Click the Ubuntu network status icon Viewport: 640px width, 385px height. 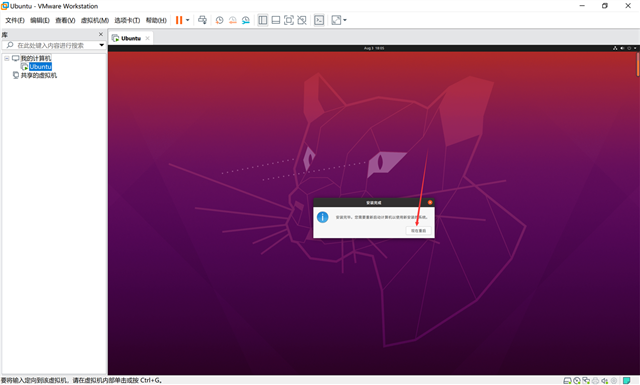[615, 48]
